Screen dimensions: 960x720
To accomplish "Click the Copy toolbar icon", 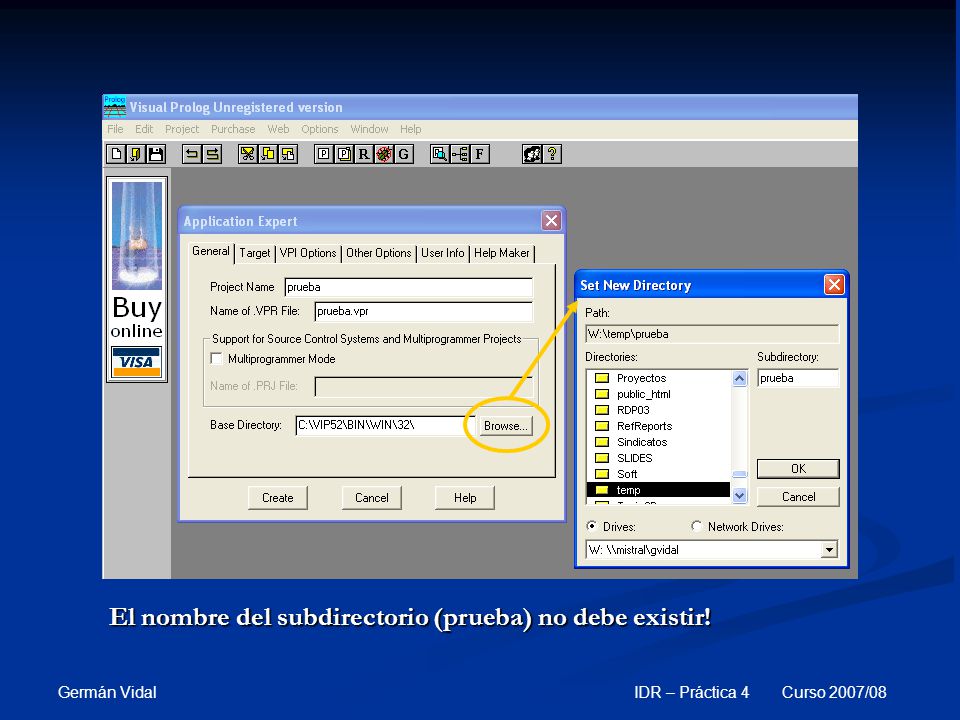I will pos(268,154).
